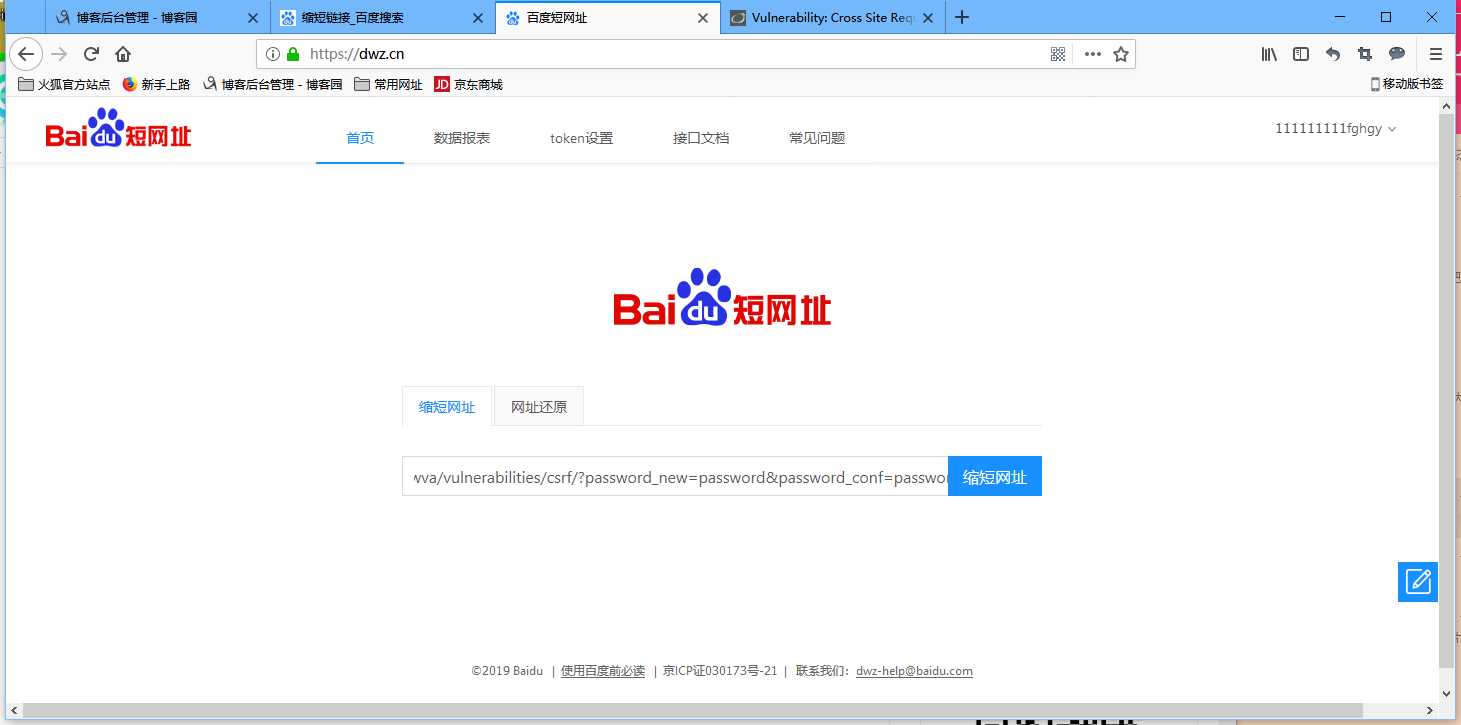Open a new tab with the plus button
Screen dimensions: 1461x725
962,17
